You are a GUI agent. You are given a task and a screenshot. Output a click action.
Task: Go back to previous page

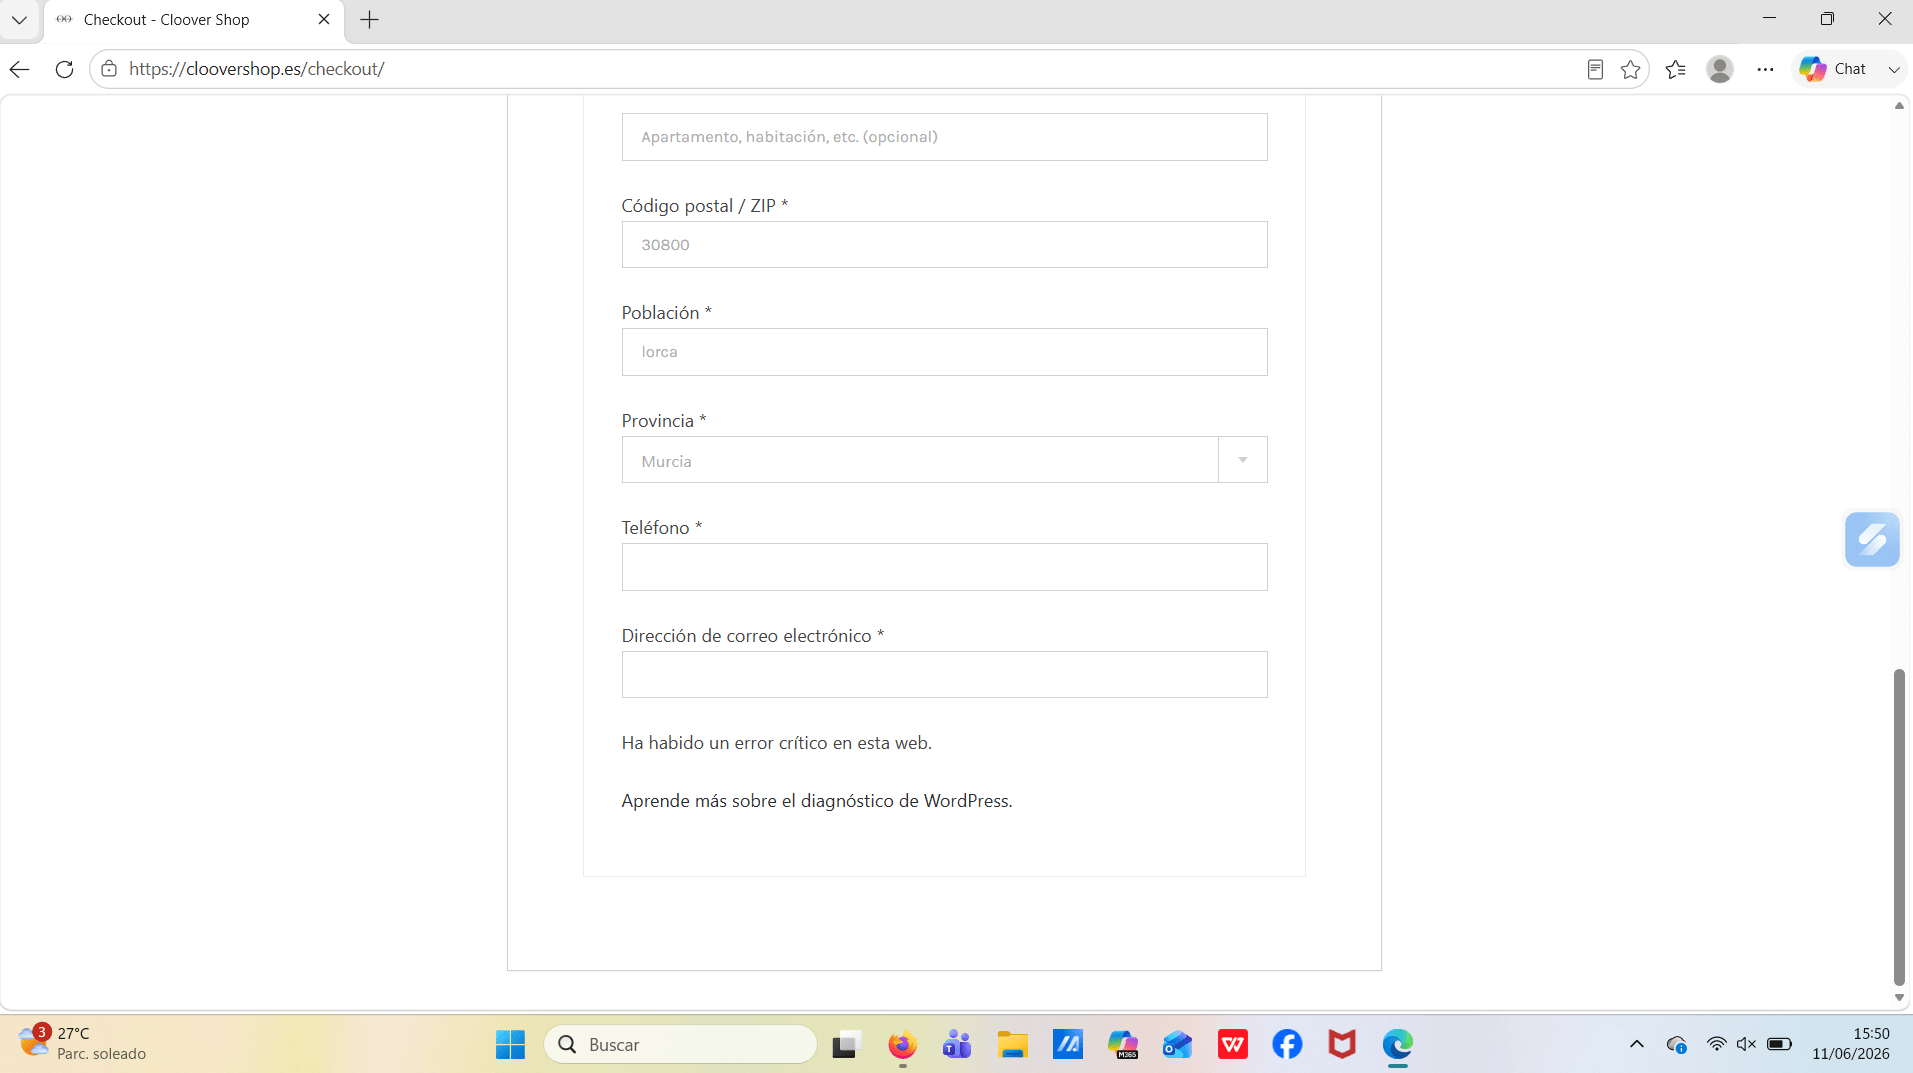pos(20,69)
